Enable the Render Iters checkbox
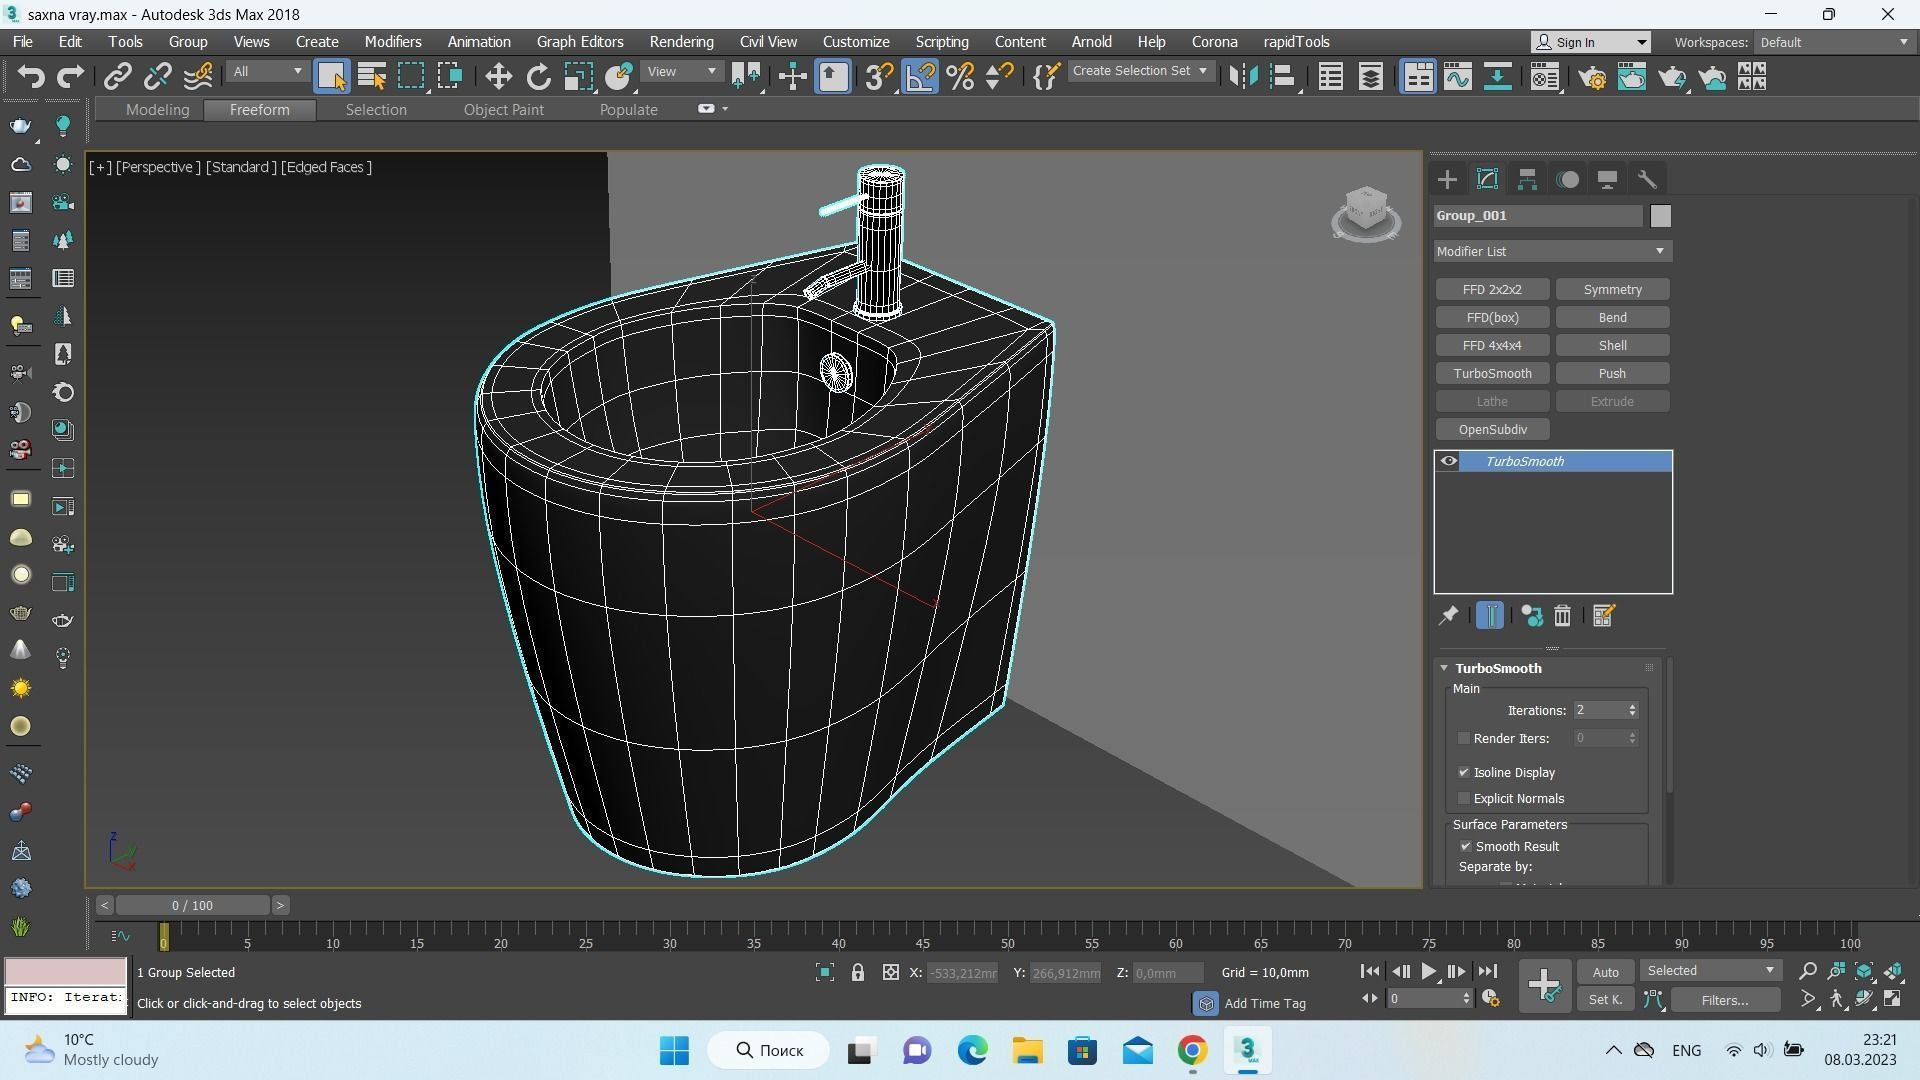Screen dimensions: 1920x1080 pyautogui.click(x=1464, y=738)
